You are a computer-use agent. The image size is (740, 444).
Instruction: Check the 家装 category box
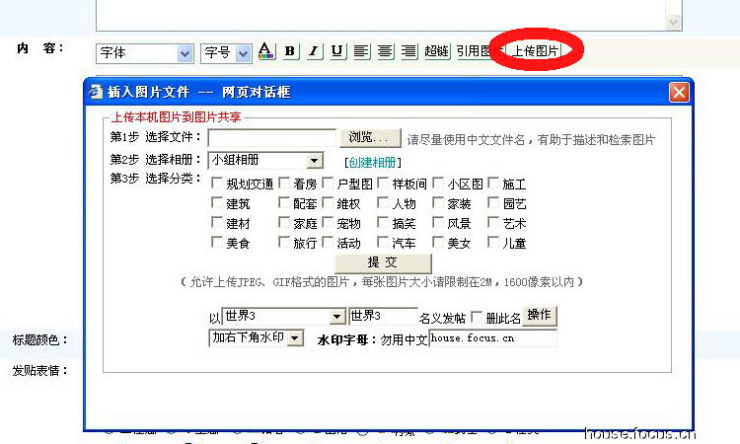(x=438, y=202)
